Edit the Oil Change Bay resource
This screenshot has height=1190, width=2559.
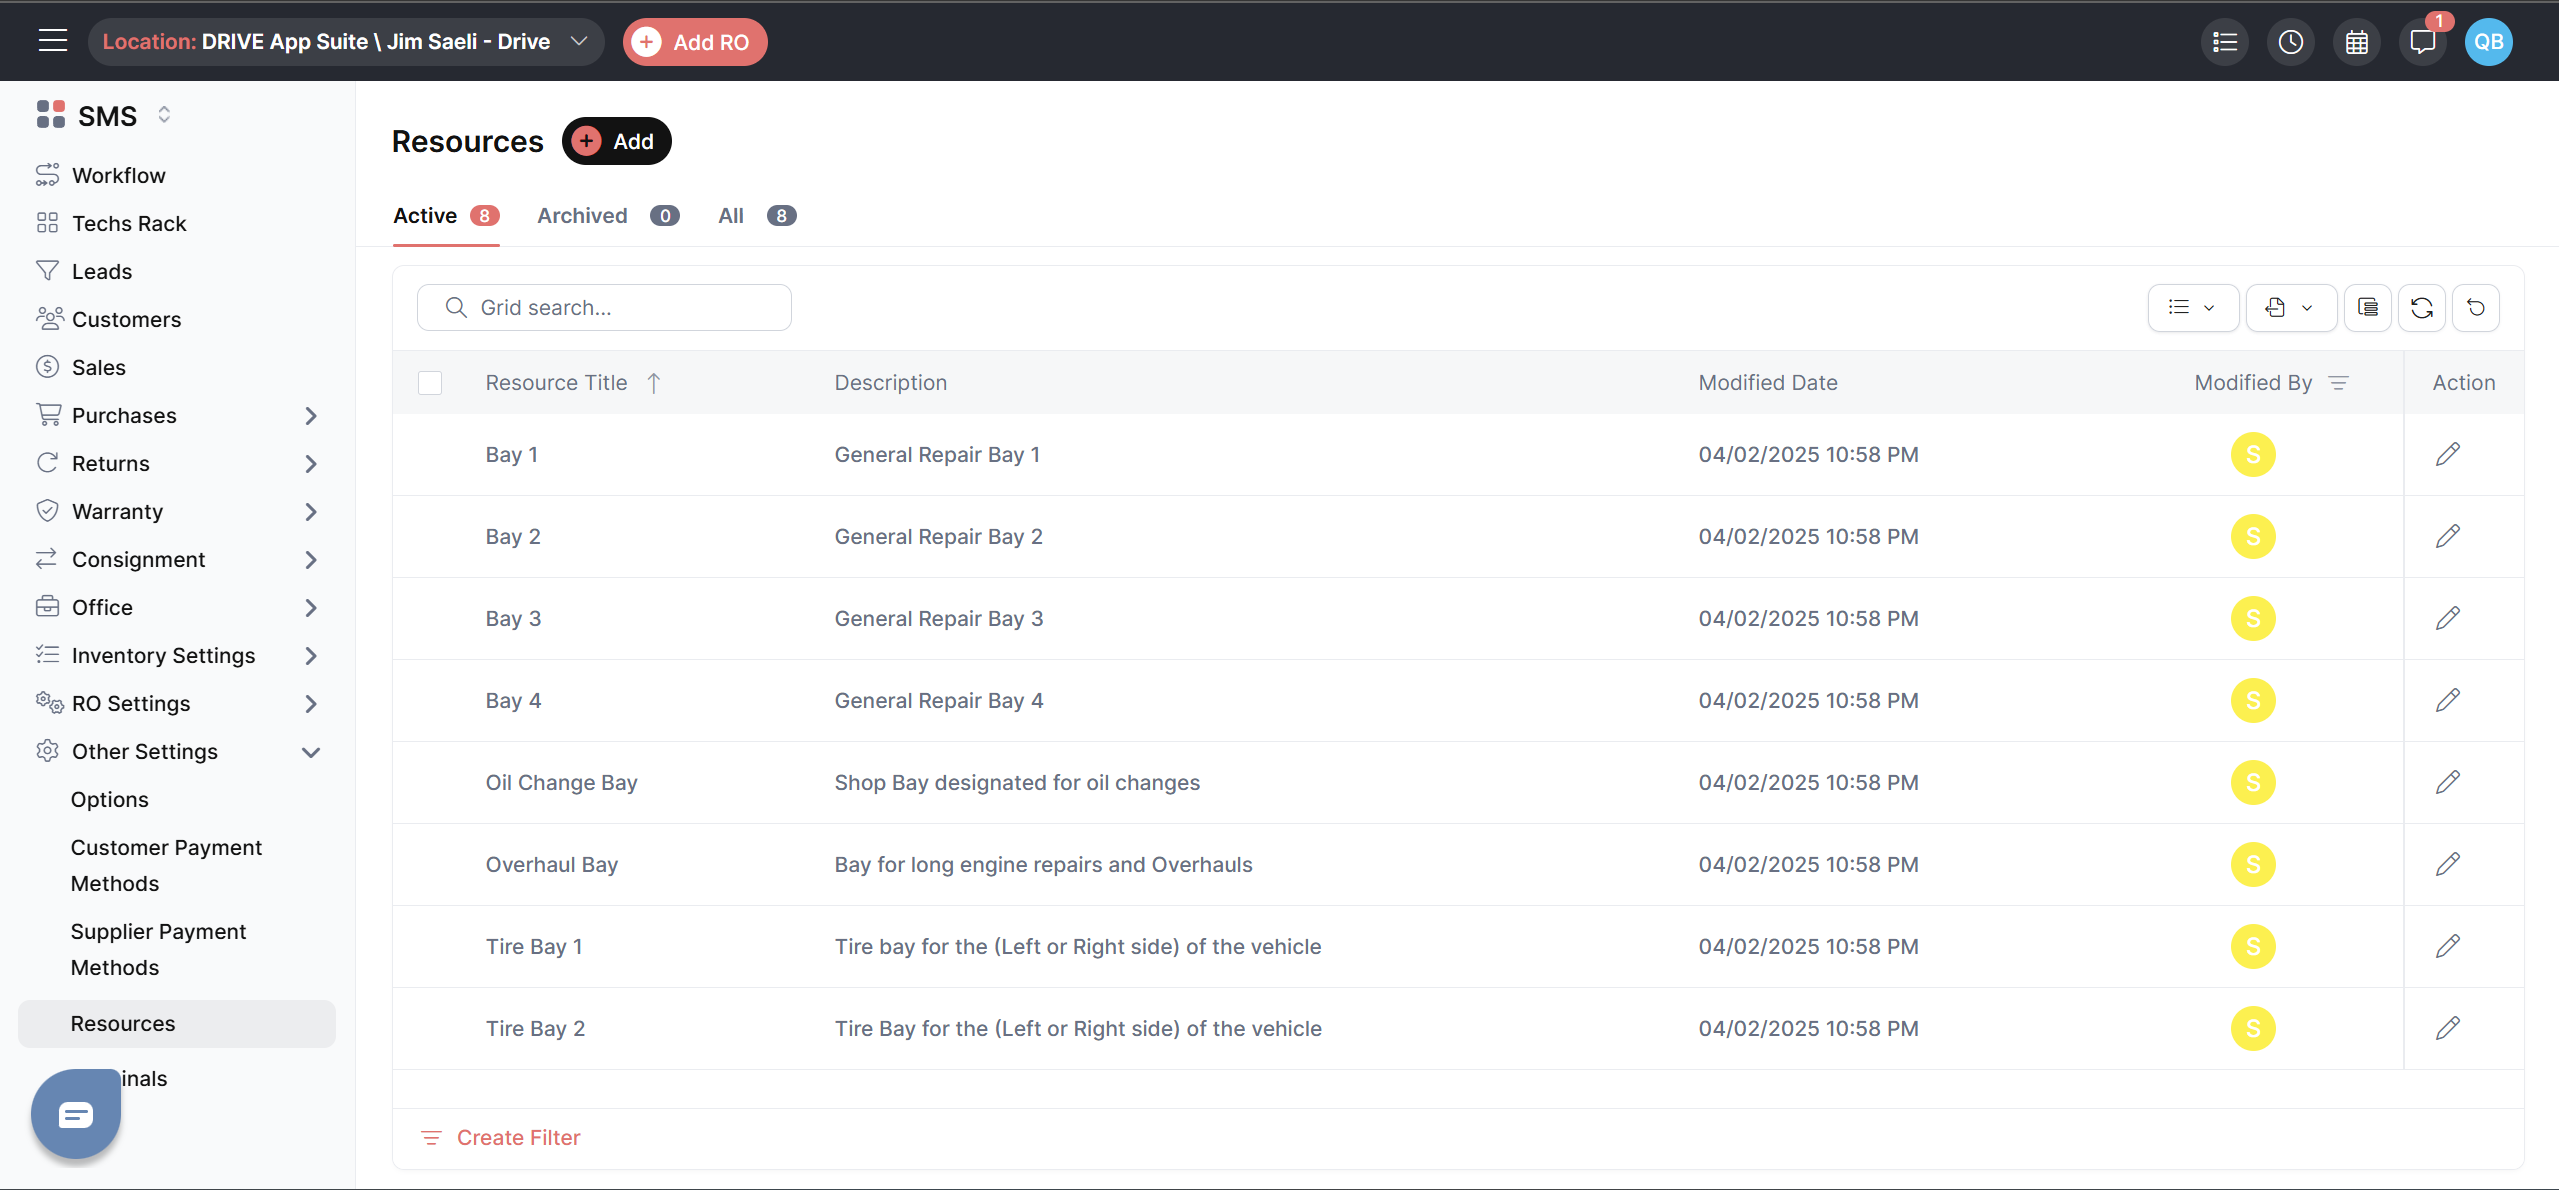tap(2447, 783)
